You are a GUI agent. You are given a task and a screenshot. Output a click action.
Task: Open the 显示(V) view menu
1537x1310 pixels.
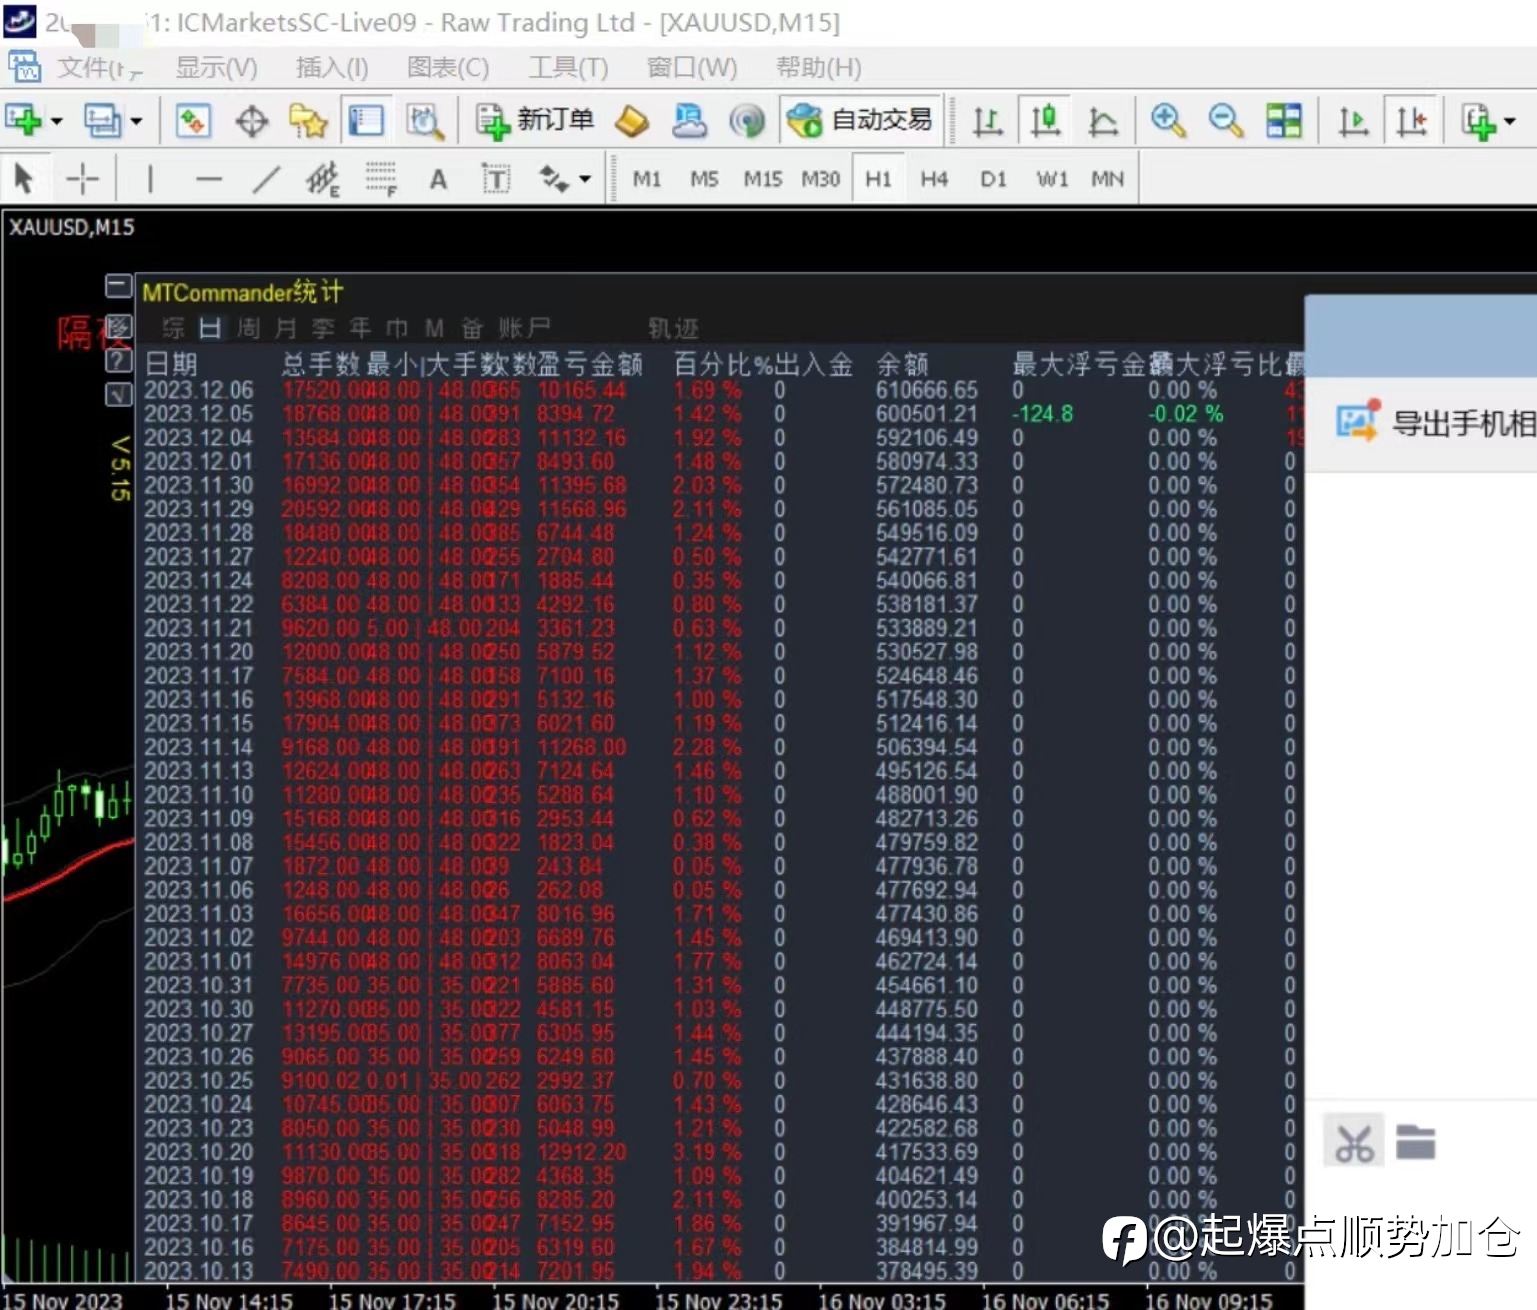(x=216, y=68)
